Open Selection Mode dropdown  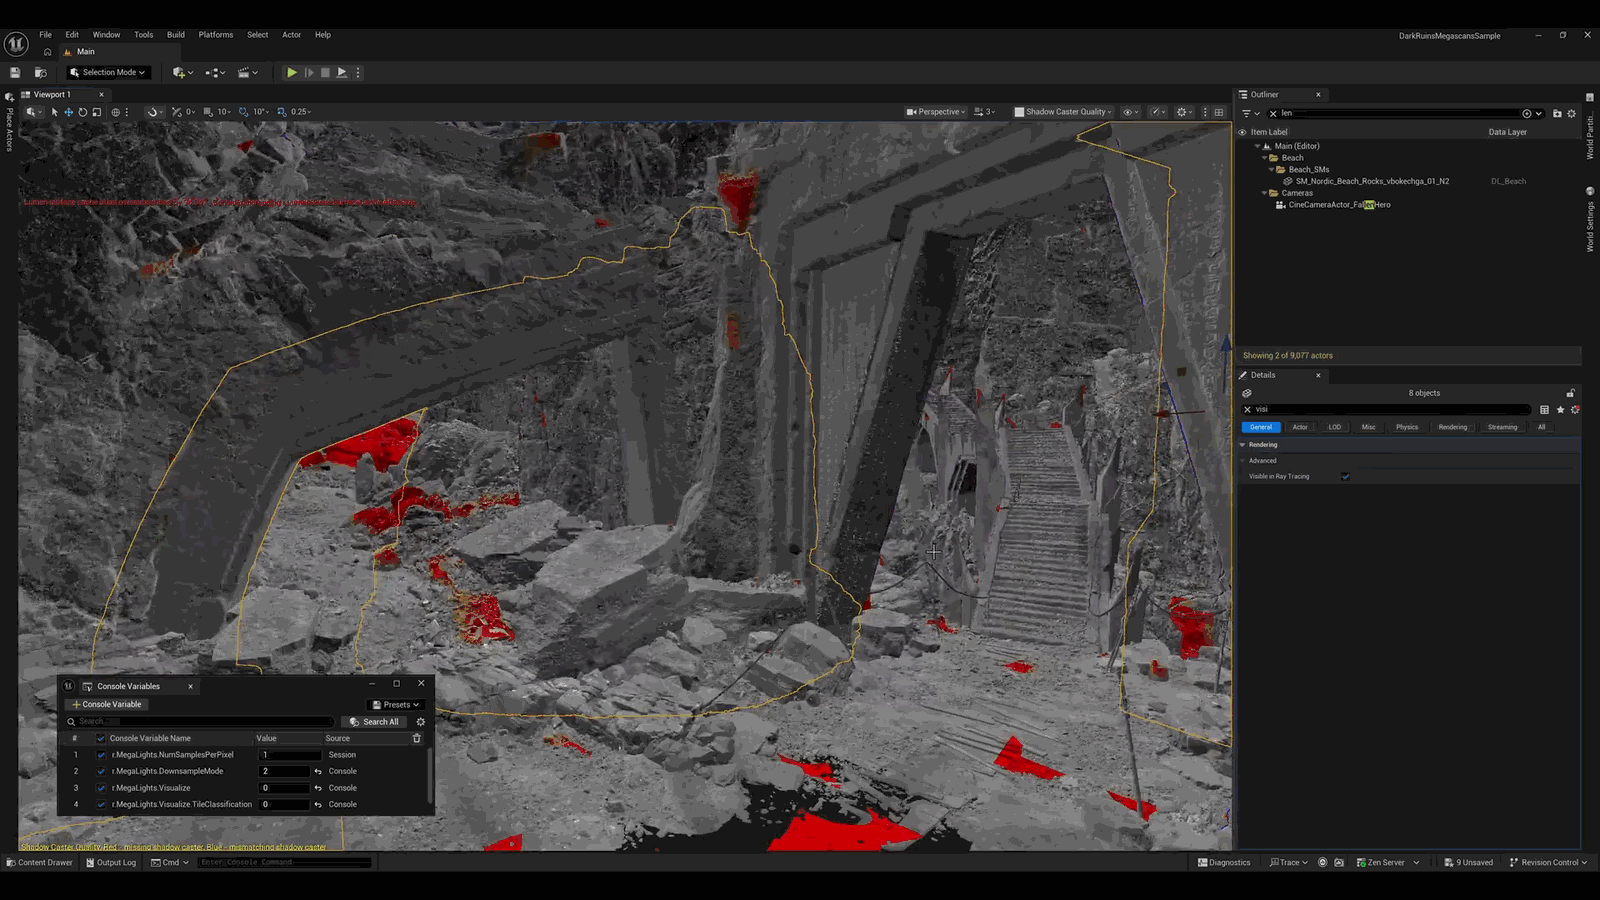pos(108,72)
